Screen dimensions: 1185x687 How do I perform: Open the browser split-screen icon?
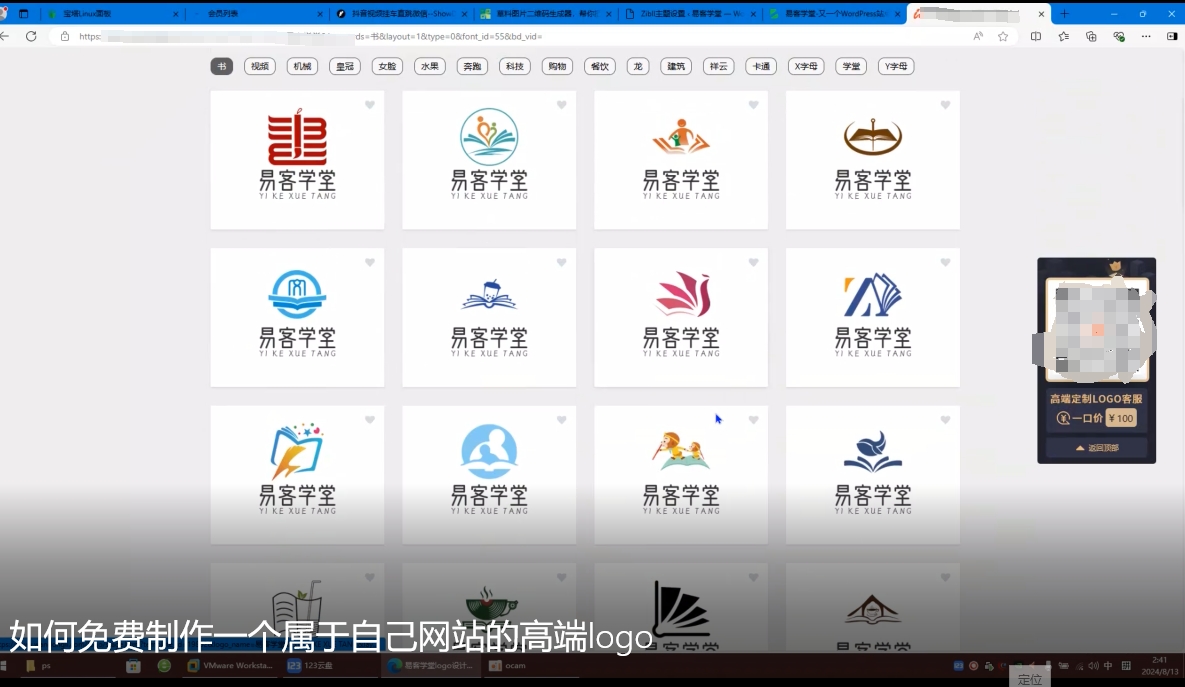pyautogui.click(x=1035, y=36)
